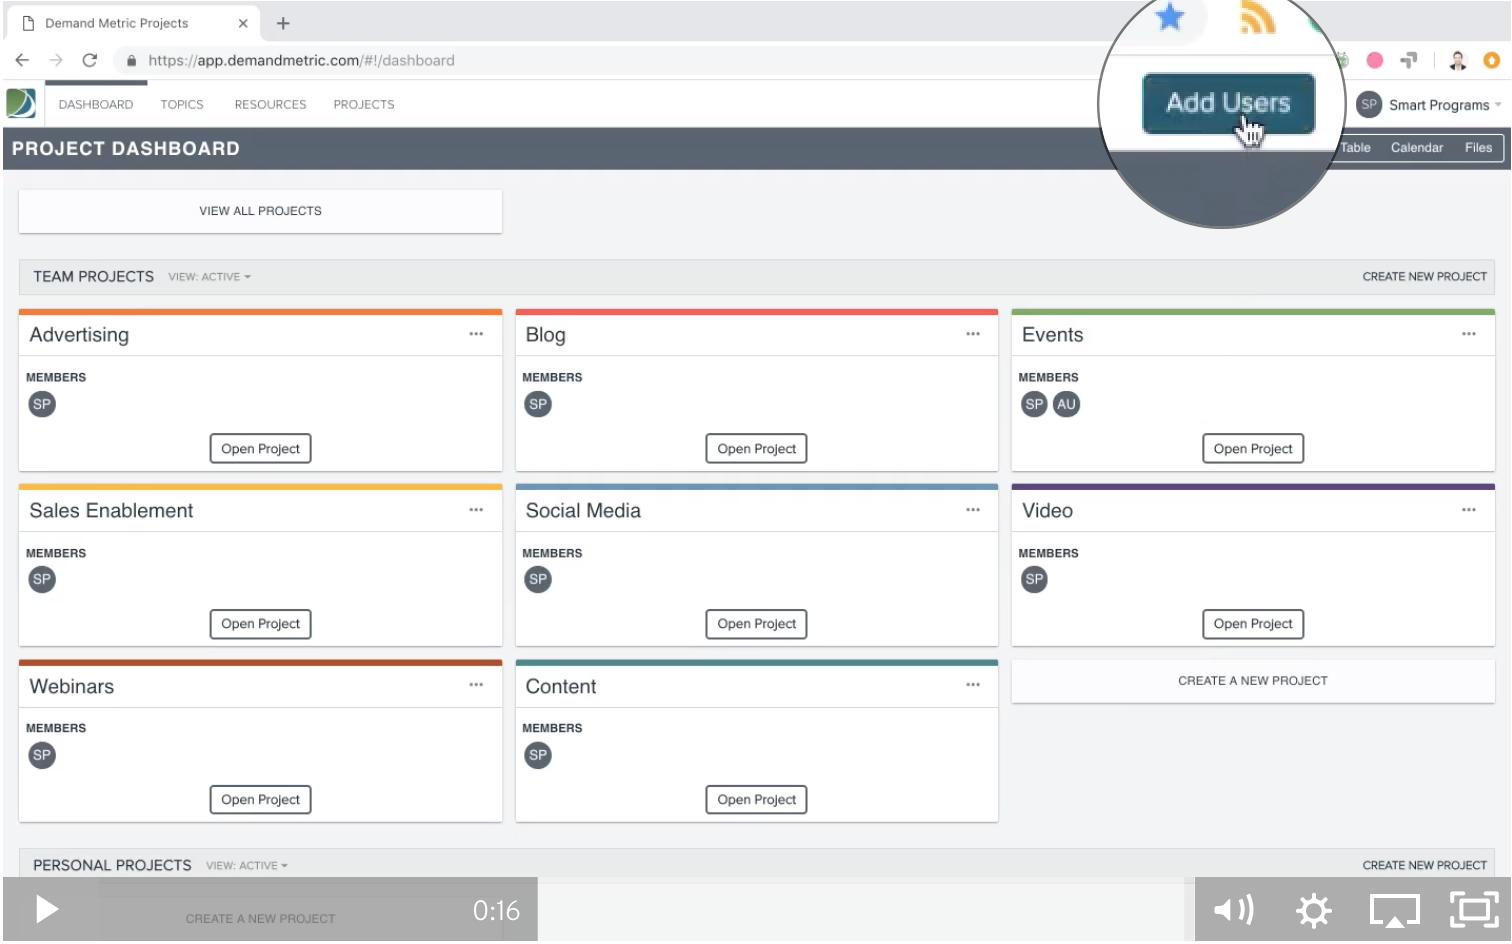Open video settings gear

[1313, 910]
